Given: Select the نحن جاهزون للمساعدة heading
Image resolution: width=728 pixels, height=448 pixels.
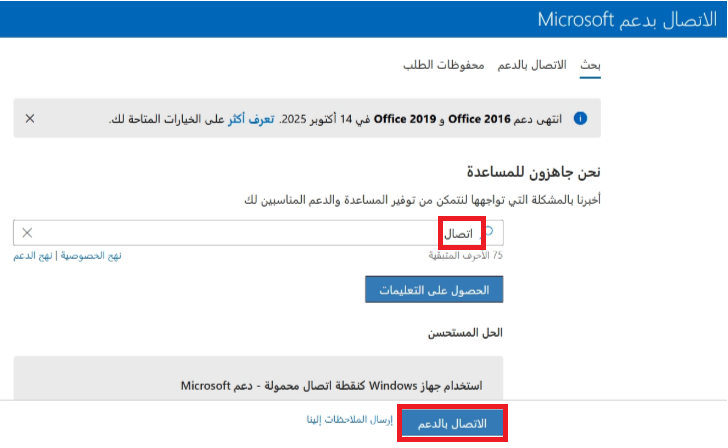Looking at the screenshot, I should point(533,172).
